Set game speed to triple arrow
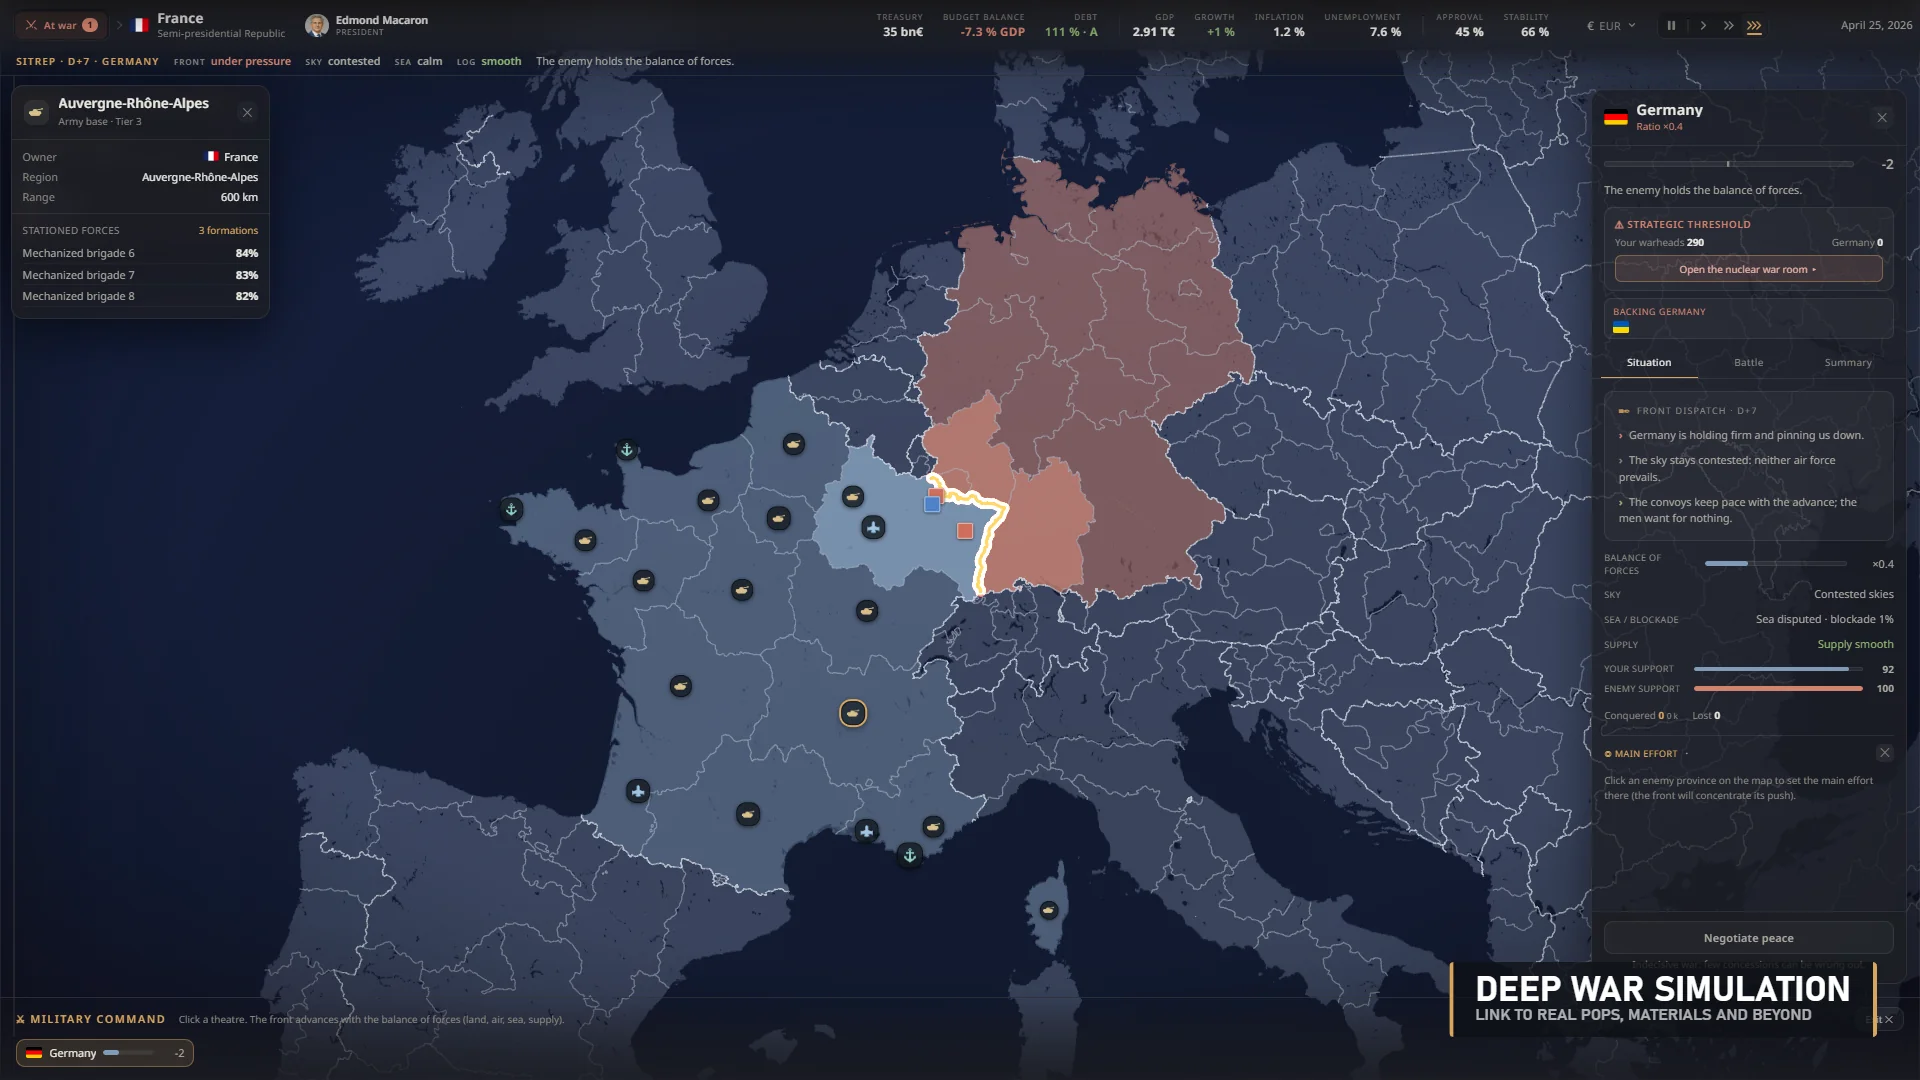This screenshot has height=1080, width=1920. pyautogui.click(x=1754, y=26)
